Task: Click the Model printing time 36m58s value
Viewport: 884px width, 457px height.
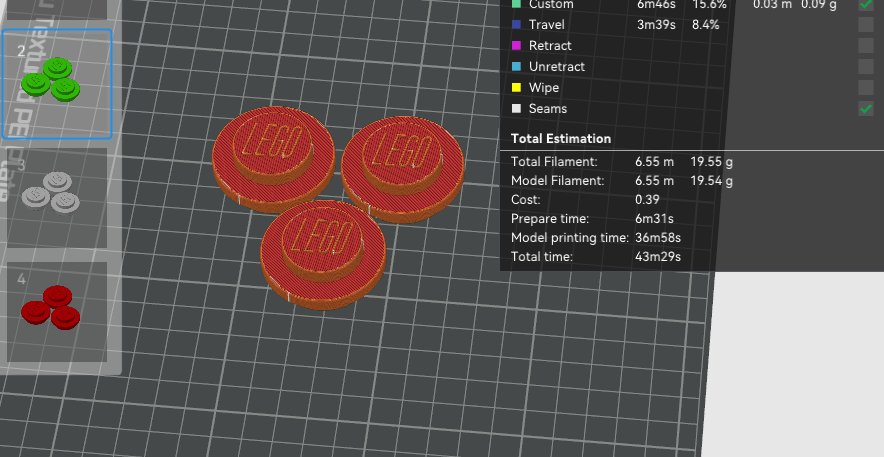Action: (657, 238)
